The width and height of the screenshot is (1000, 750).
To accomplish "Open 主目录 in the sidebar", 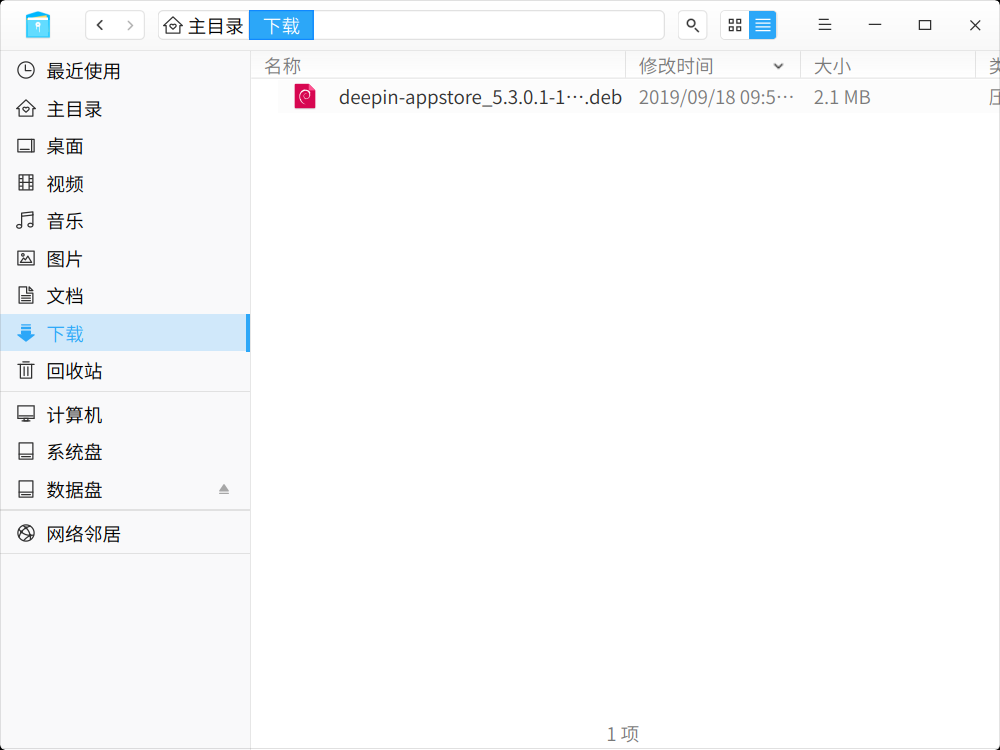I will (x=125, y=109).
